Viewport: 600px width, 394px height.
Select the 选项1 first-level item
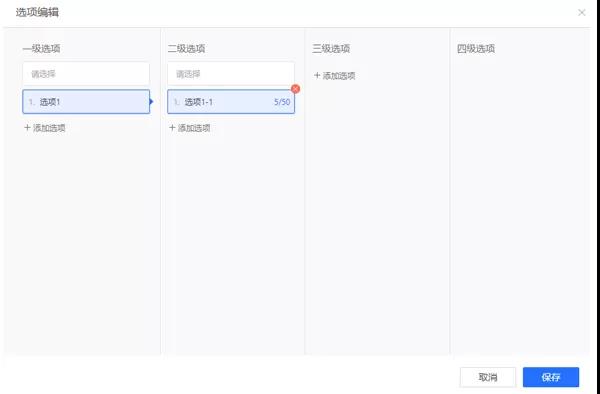pyautogui.click(x=86, y=102)
